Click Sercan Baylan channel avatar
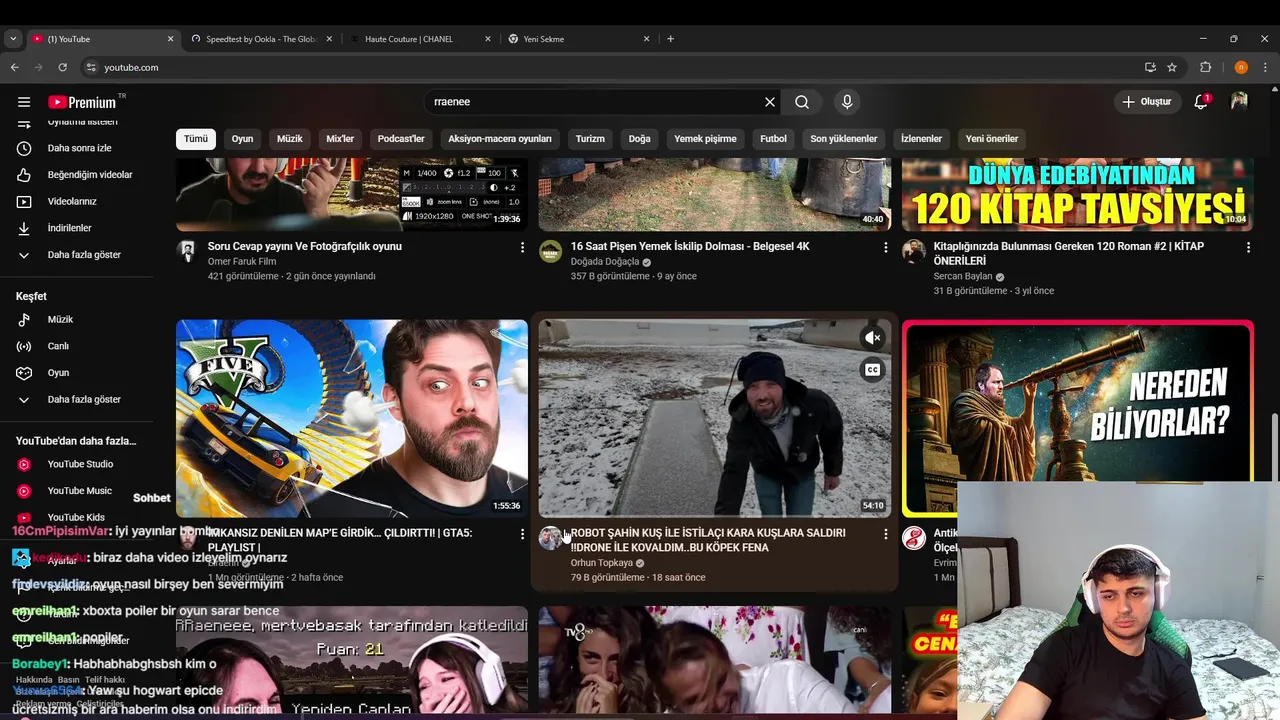The width and height of the screenshot is (1280, 720). click(x=913, y=251)
